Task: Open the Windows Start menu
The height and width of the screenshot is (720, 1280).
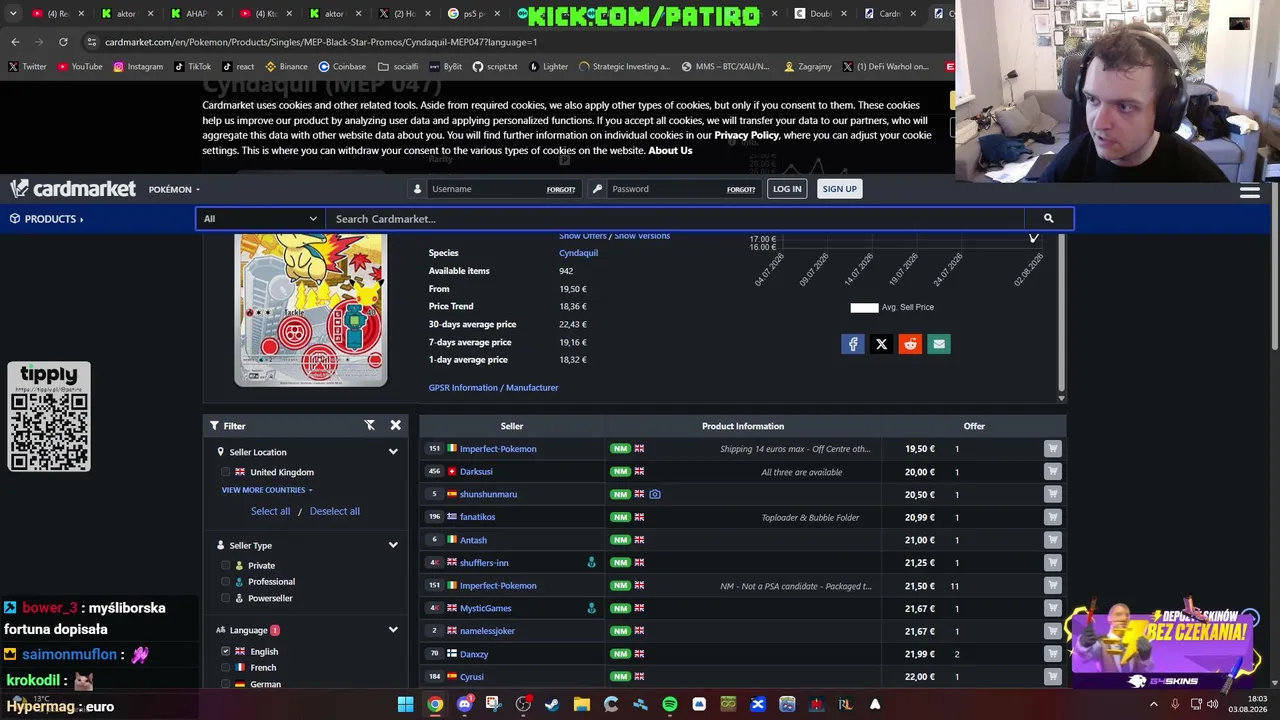Action: pyautogui.click(x=405, y=704)
